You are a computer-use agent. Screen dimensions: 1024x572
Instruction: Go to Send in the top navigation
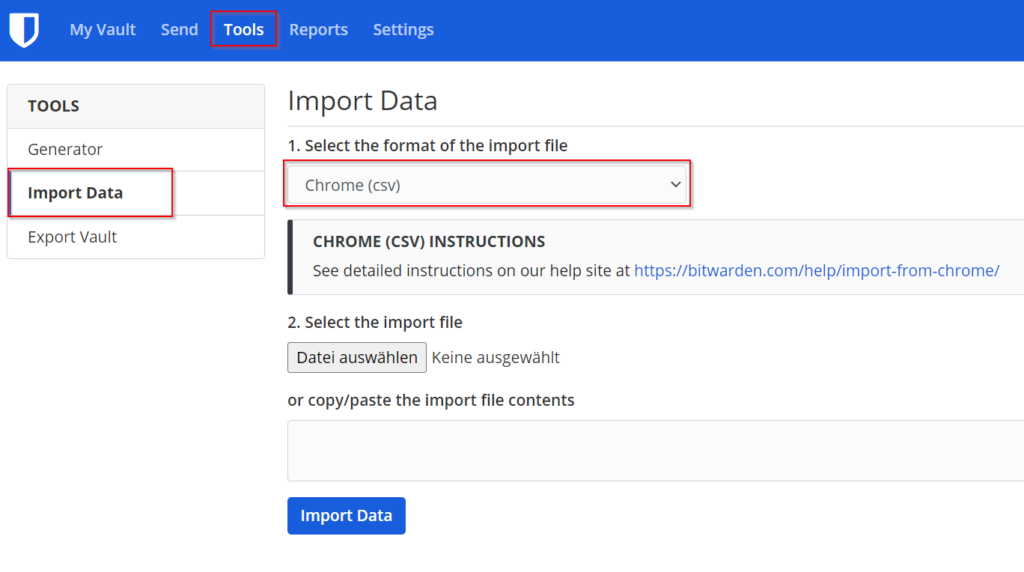tap(179, 30)
